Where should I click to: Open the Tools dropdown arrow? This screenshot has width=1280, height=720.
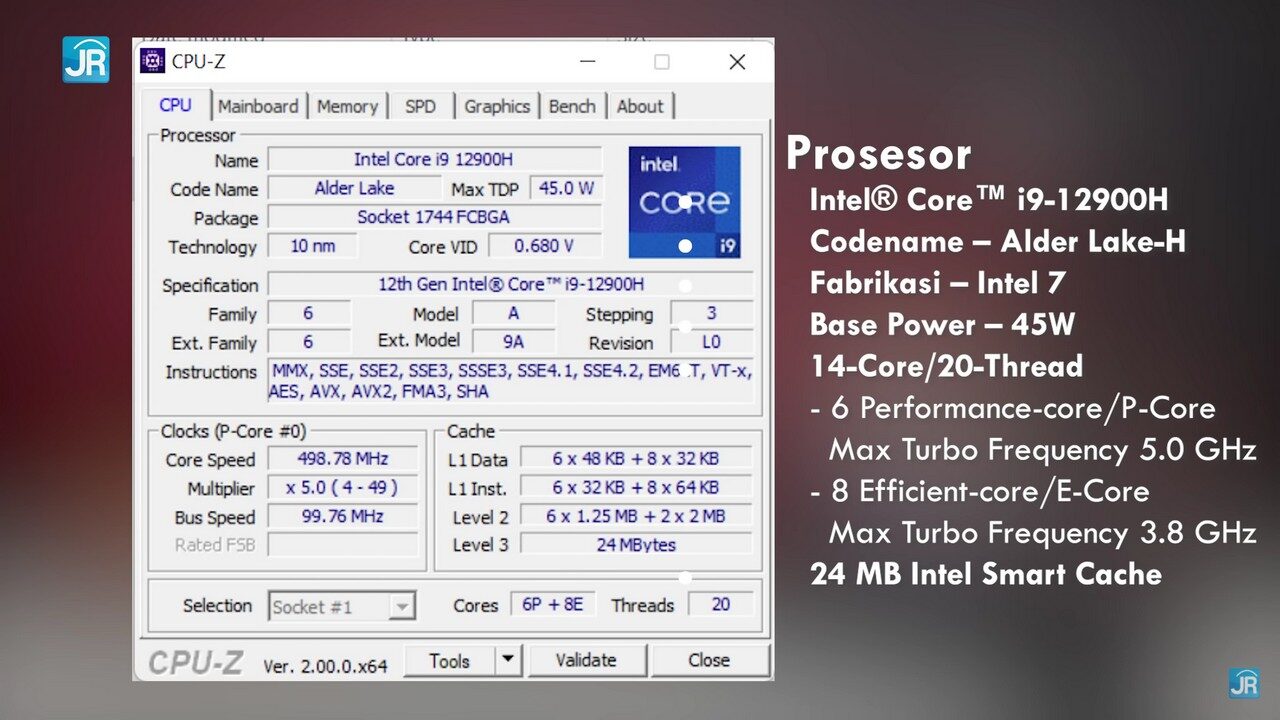[508, 660]
